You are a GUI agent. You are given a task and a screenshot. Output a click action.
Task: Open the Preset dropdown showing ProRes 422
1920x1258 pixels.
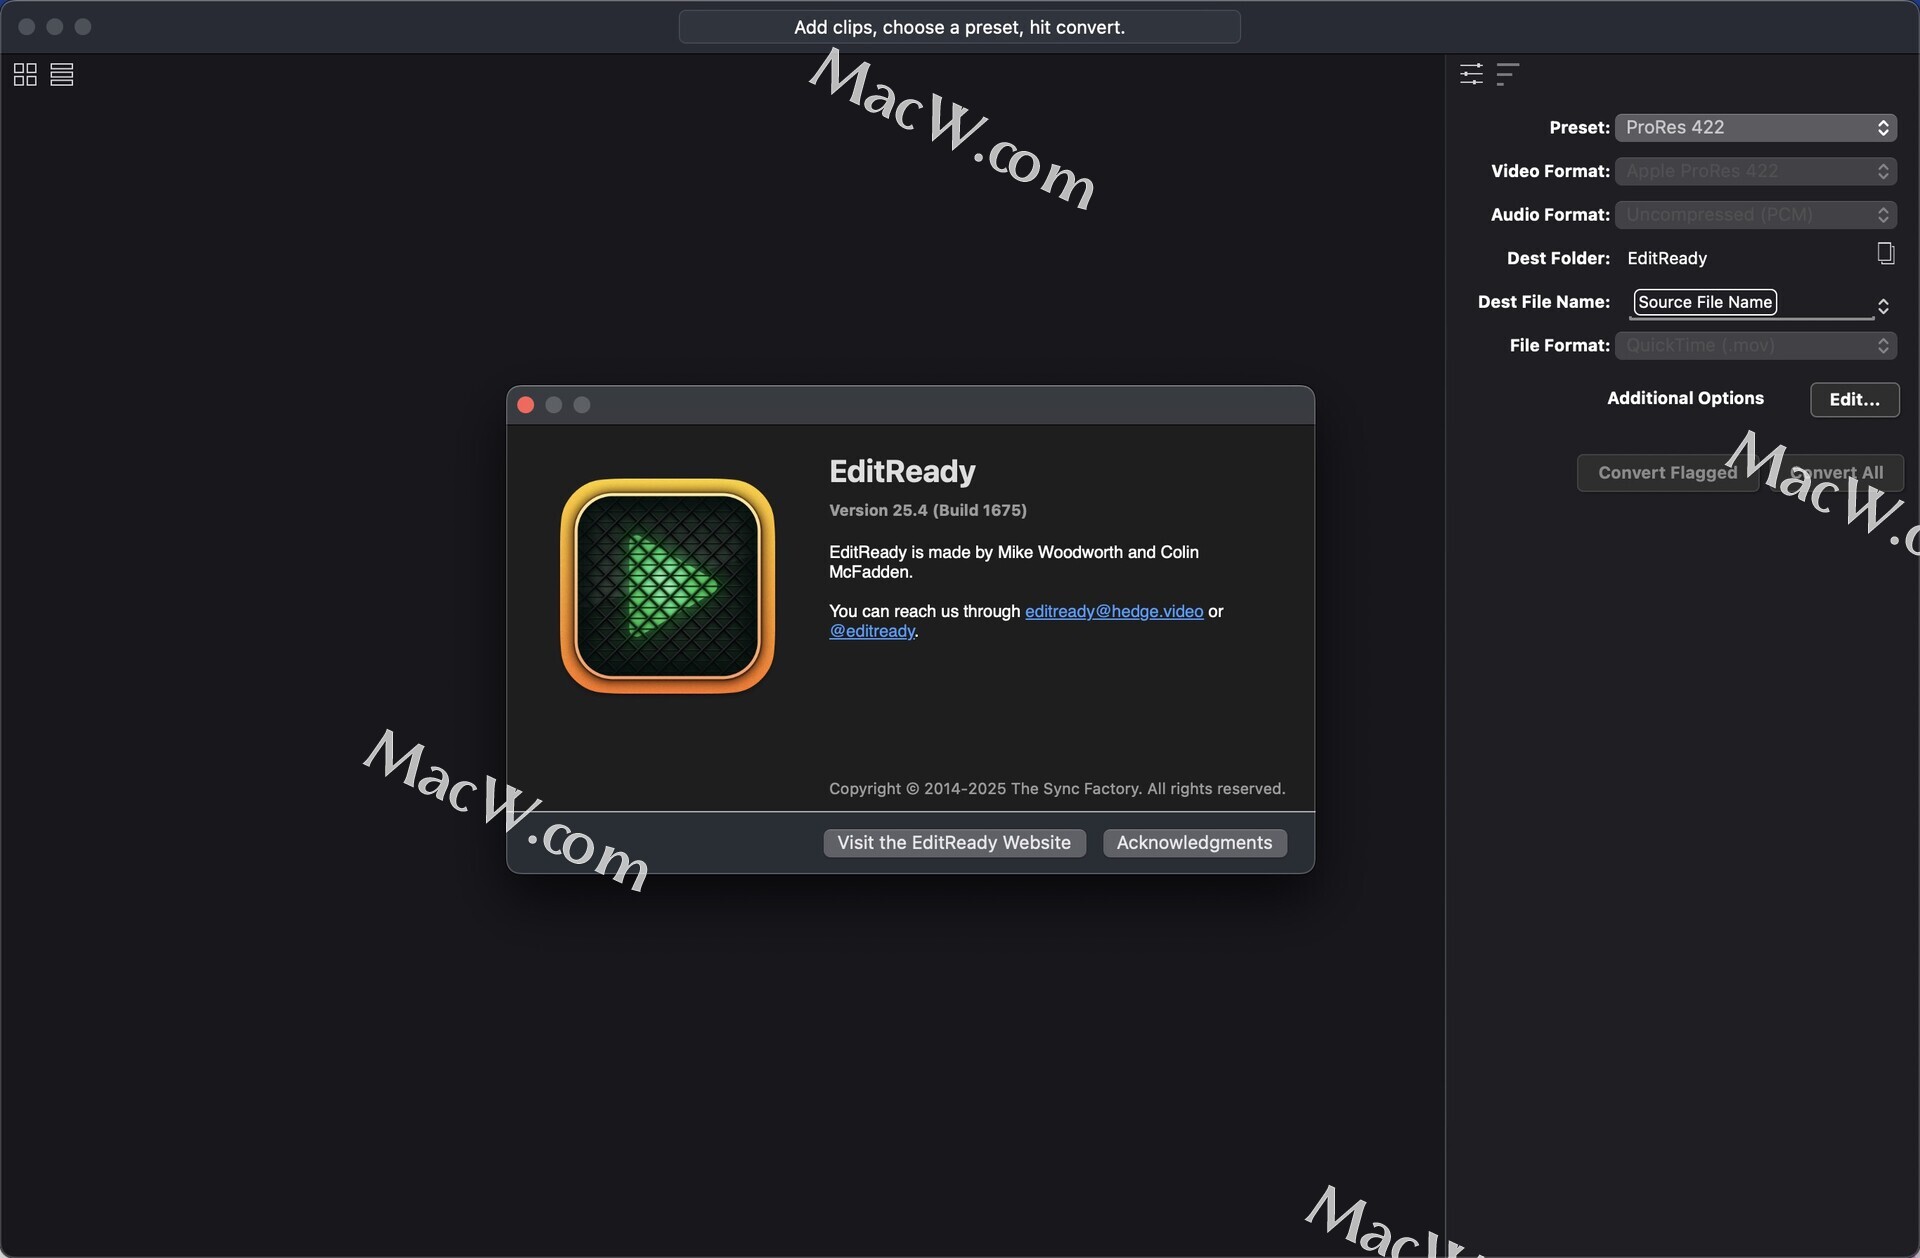[x=1755, y=128]
